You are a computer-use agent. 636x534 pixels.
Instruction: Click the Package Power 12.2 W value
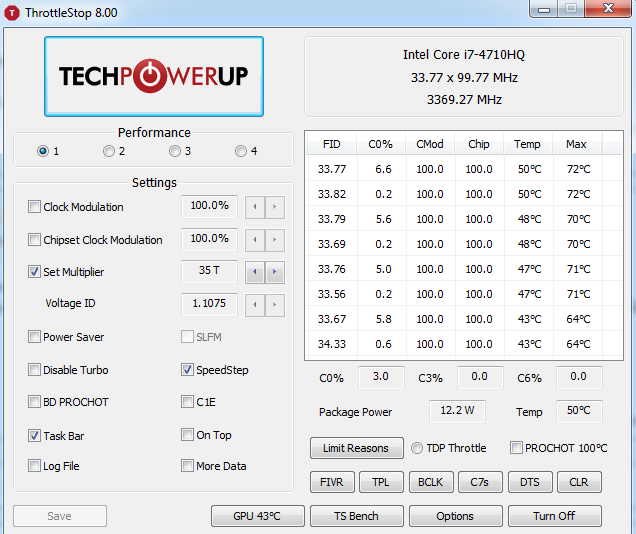(457, 411)
